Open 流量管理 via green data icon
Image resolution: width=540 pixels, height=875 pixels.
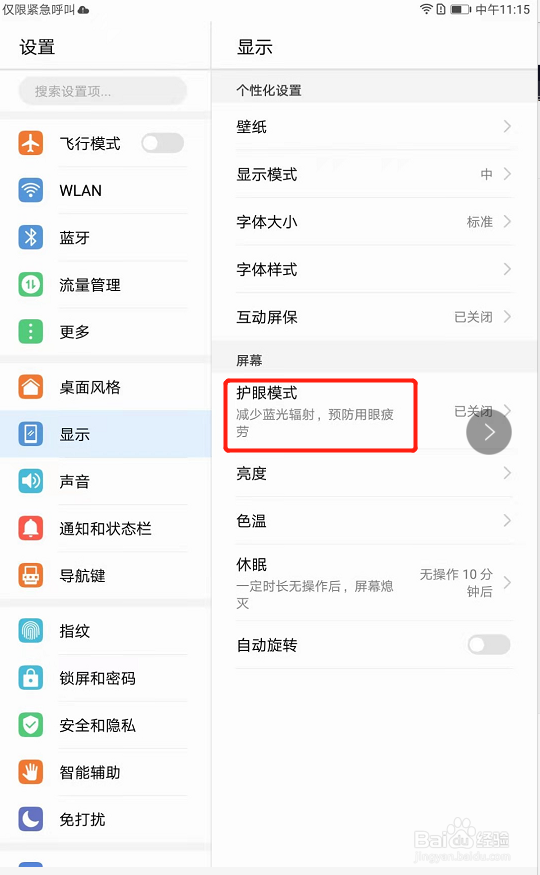(31, 285)
